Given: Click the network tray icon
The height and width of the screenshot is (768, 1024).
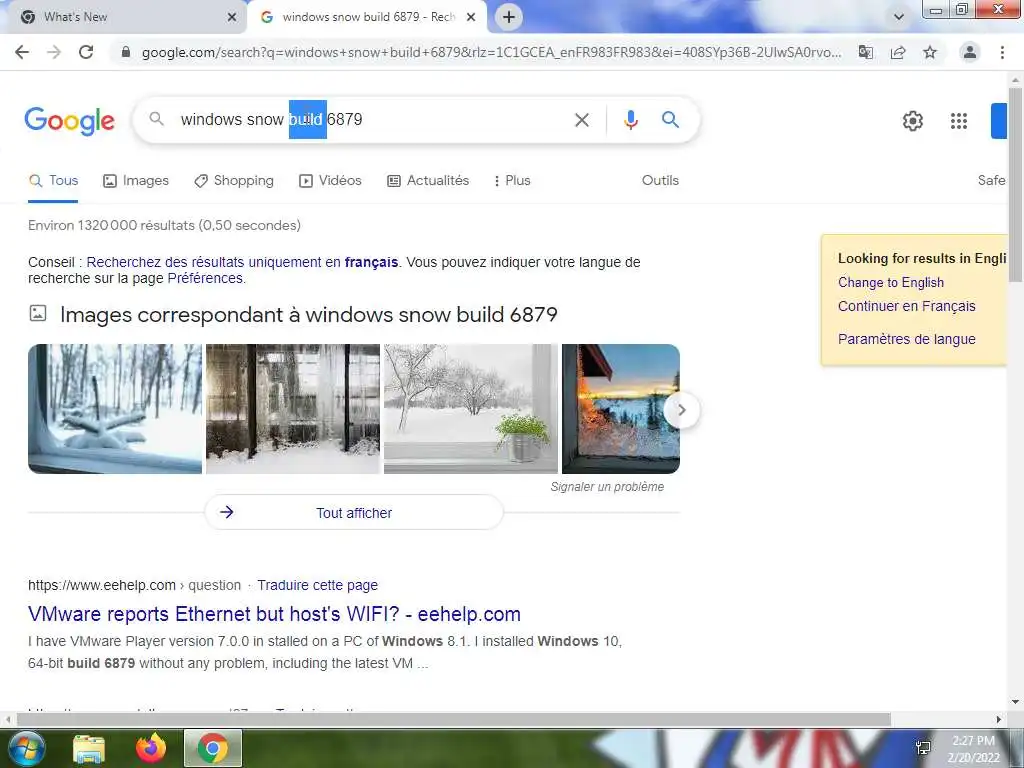Looking at the screenshot, I should (923, 749).
